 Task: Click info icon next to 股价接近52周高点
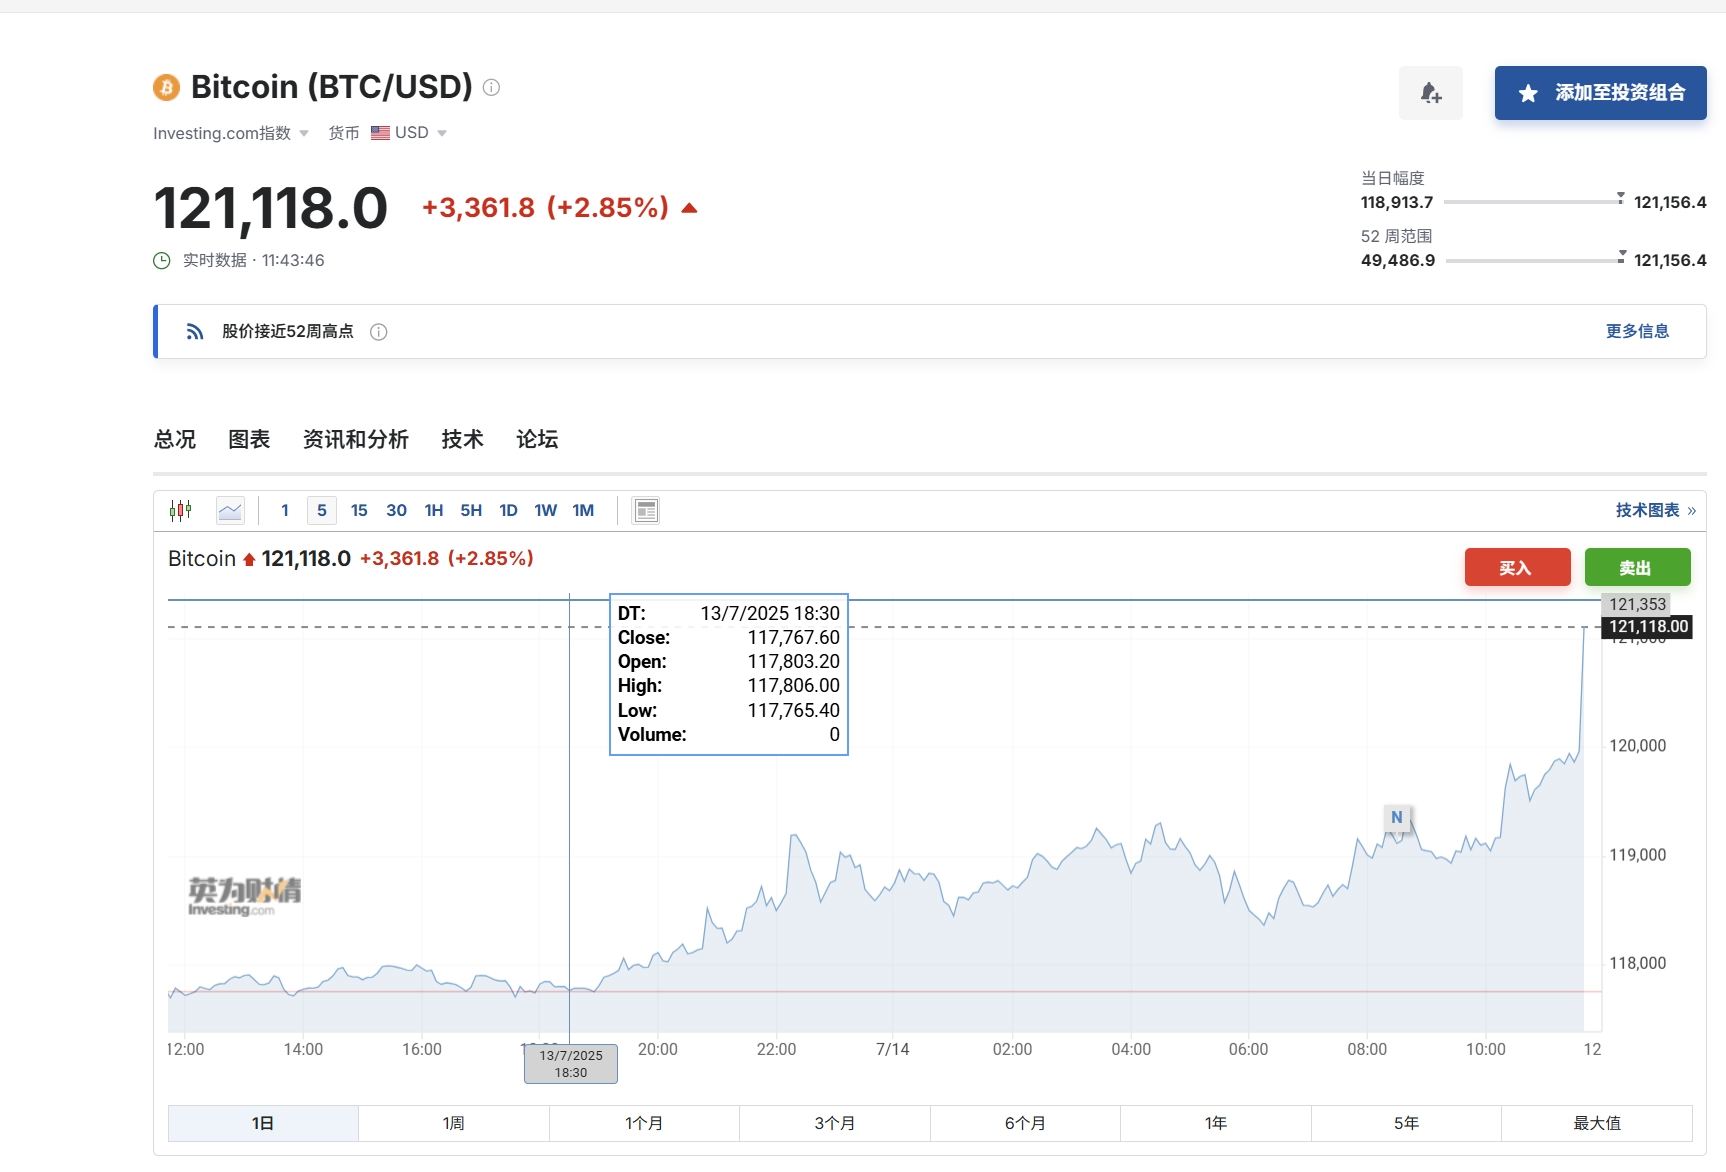(x=379, y=332)
